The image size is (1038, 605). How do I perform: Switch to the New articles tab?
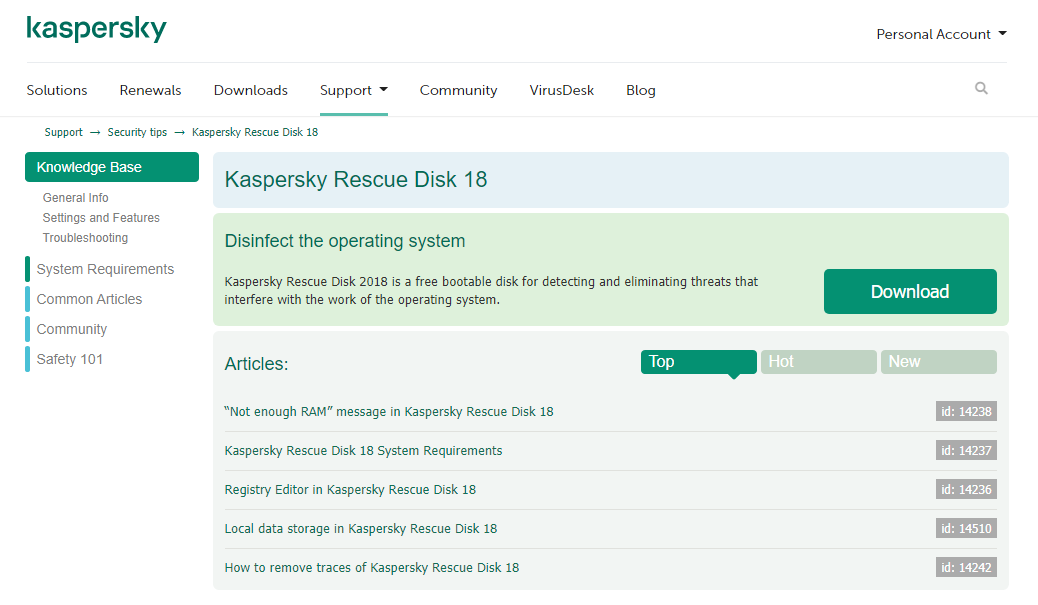coord(939,362)
